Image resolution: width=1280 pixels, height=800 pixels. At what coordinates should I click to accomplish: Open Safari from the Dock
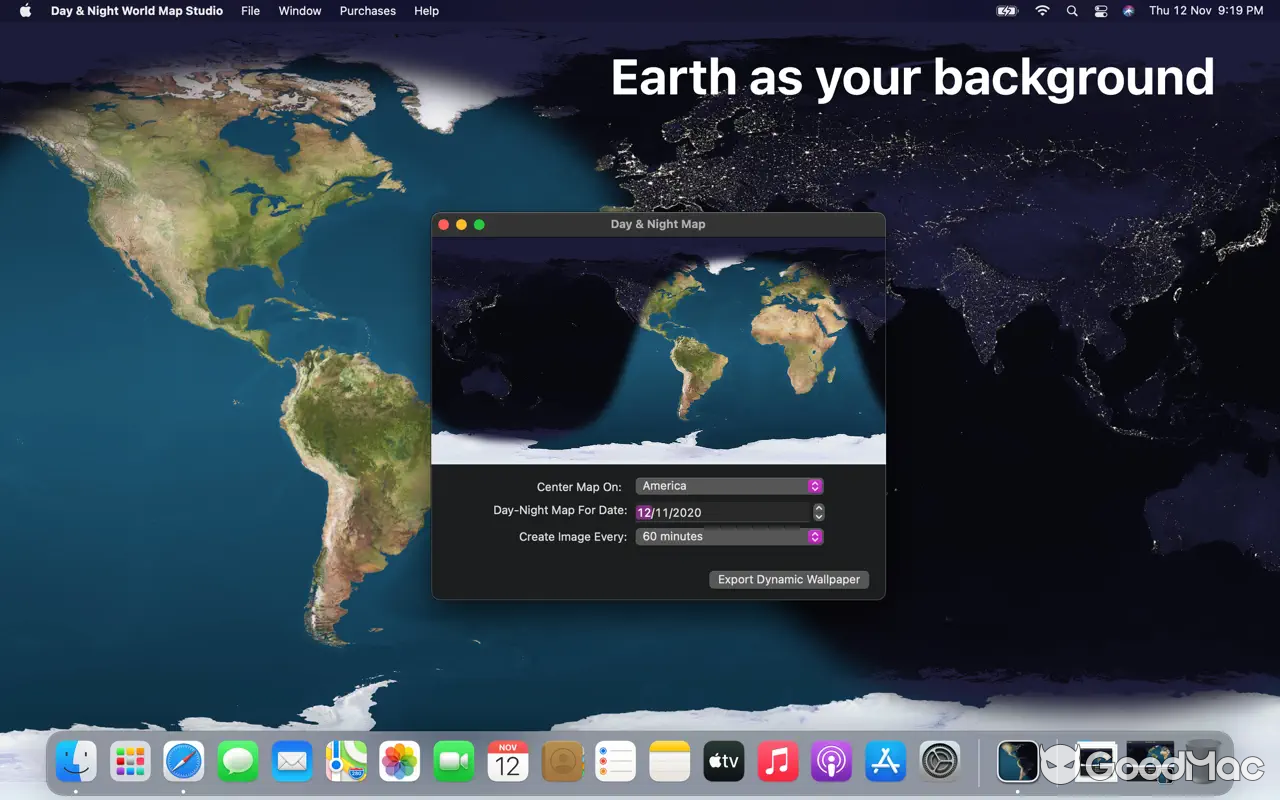click(184, 761)
